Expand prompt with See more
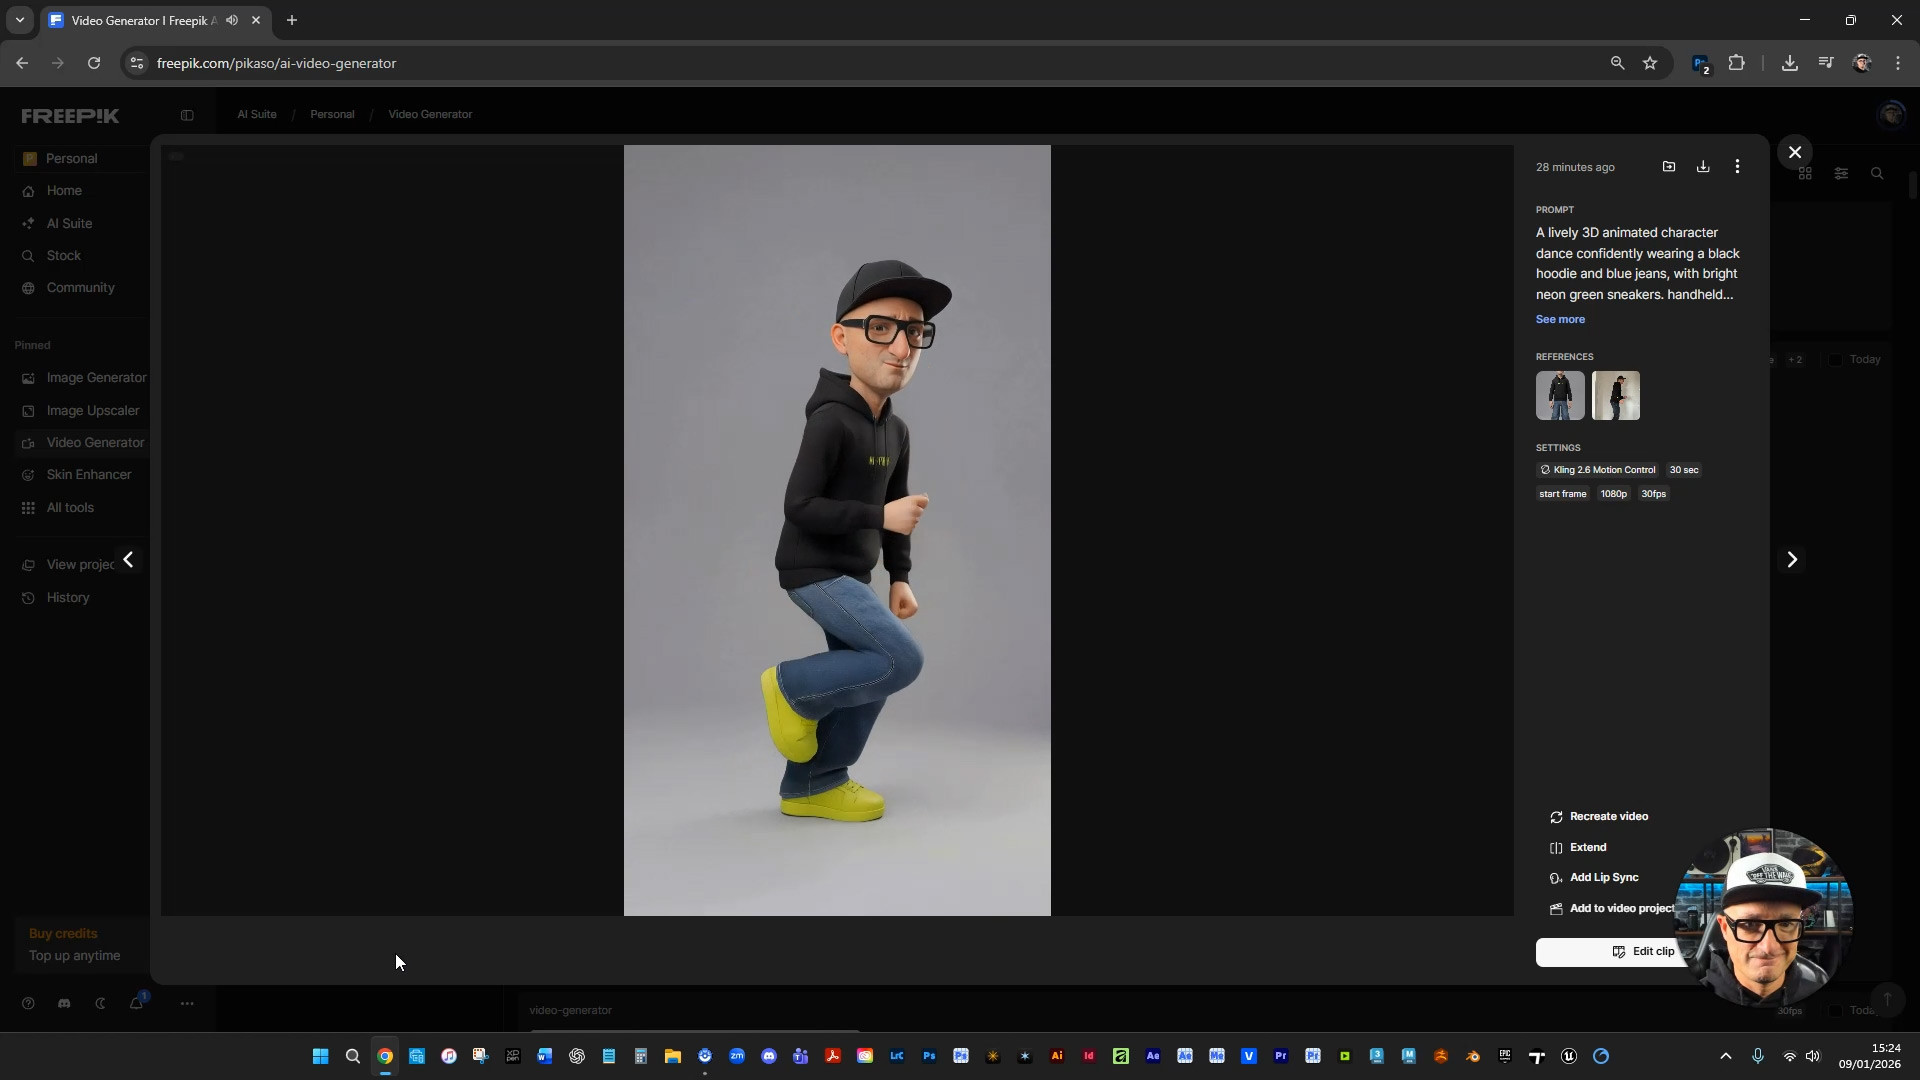Image resolution: width=1920 pixels, height=1080 pixels. click(x=1560, y=320)
